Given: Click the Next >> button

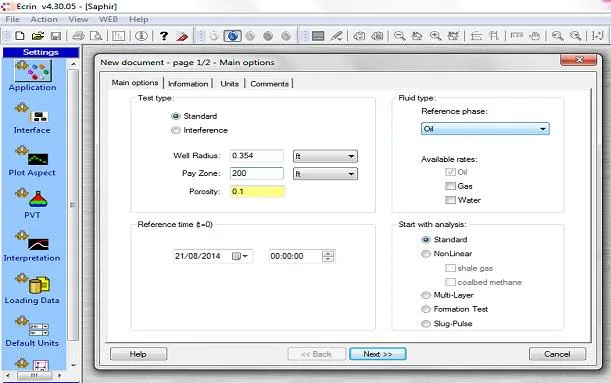Looking at the screenshot, I should coord(378,354).
